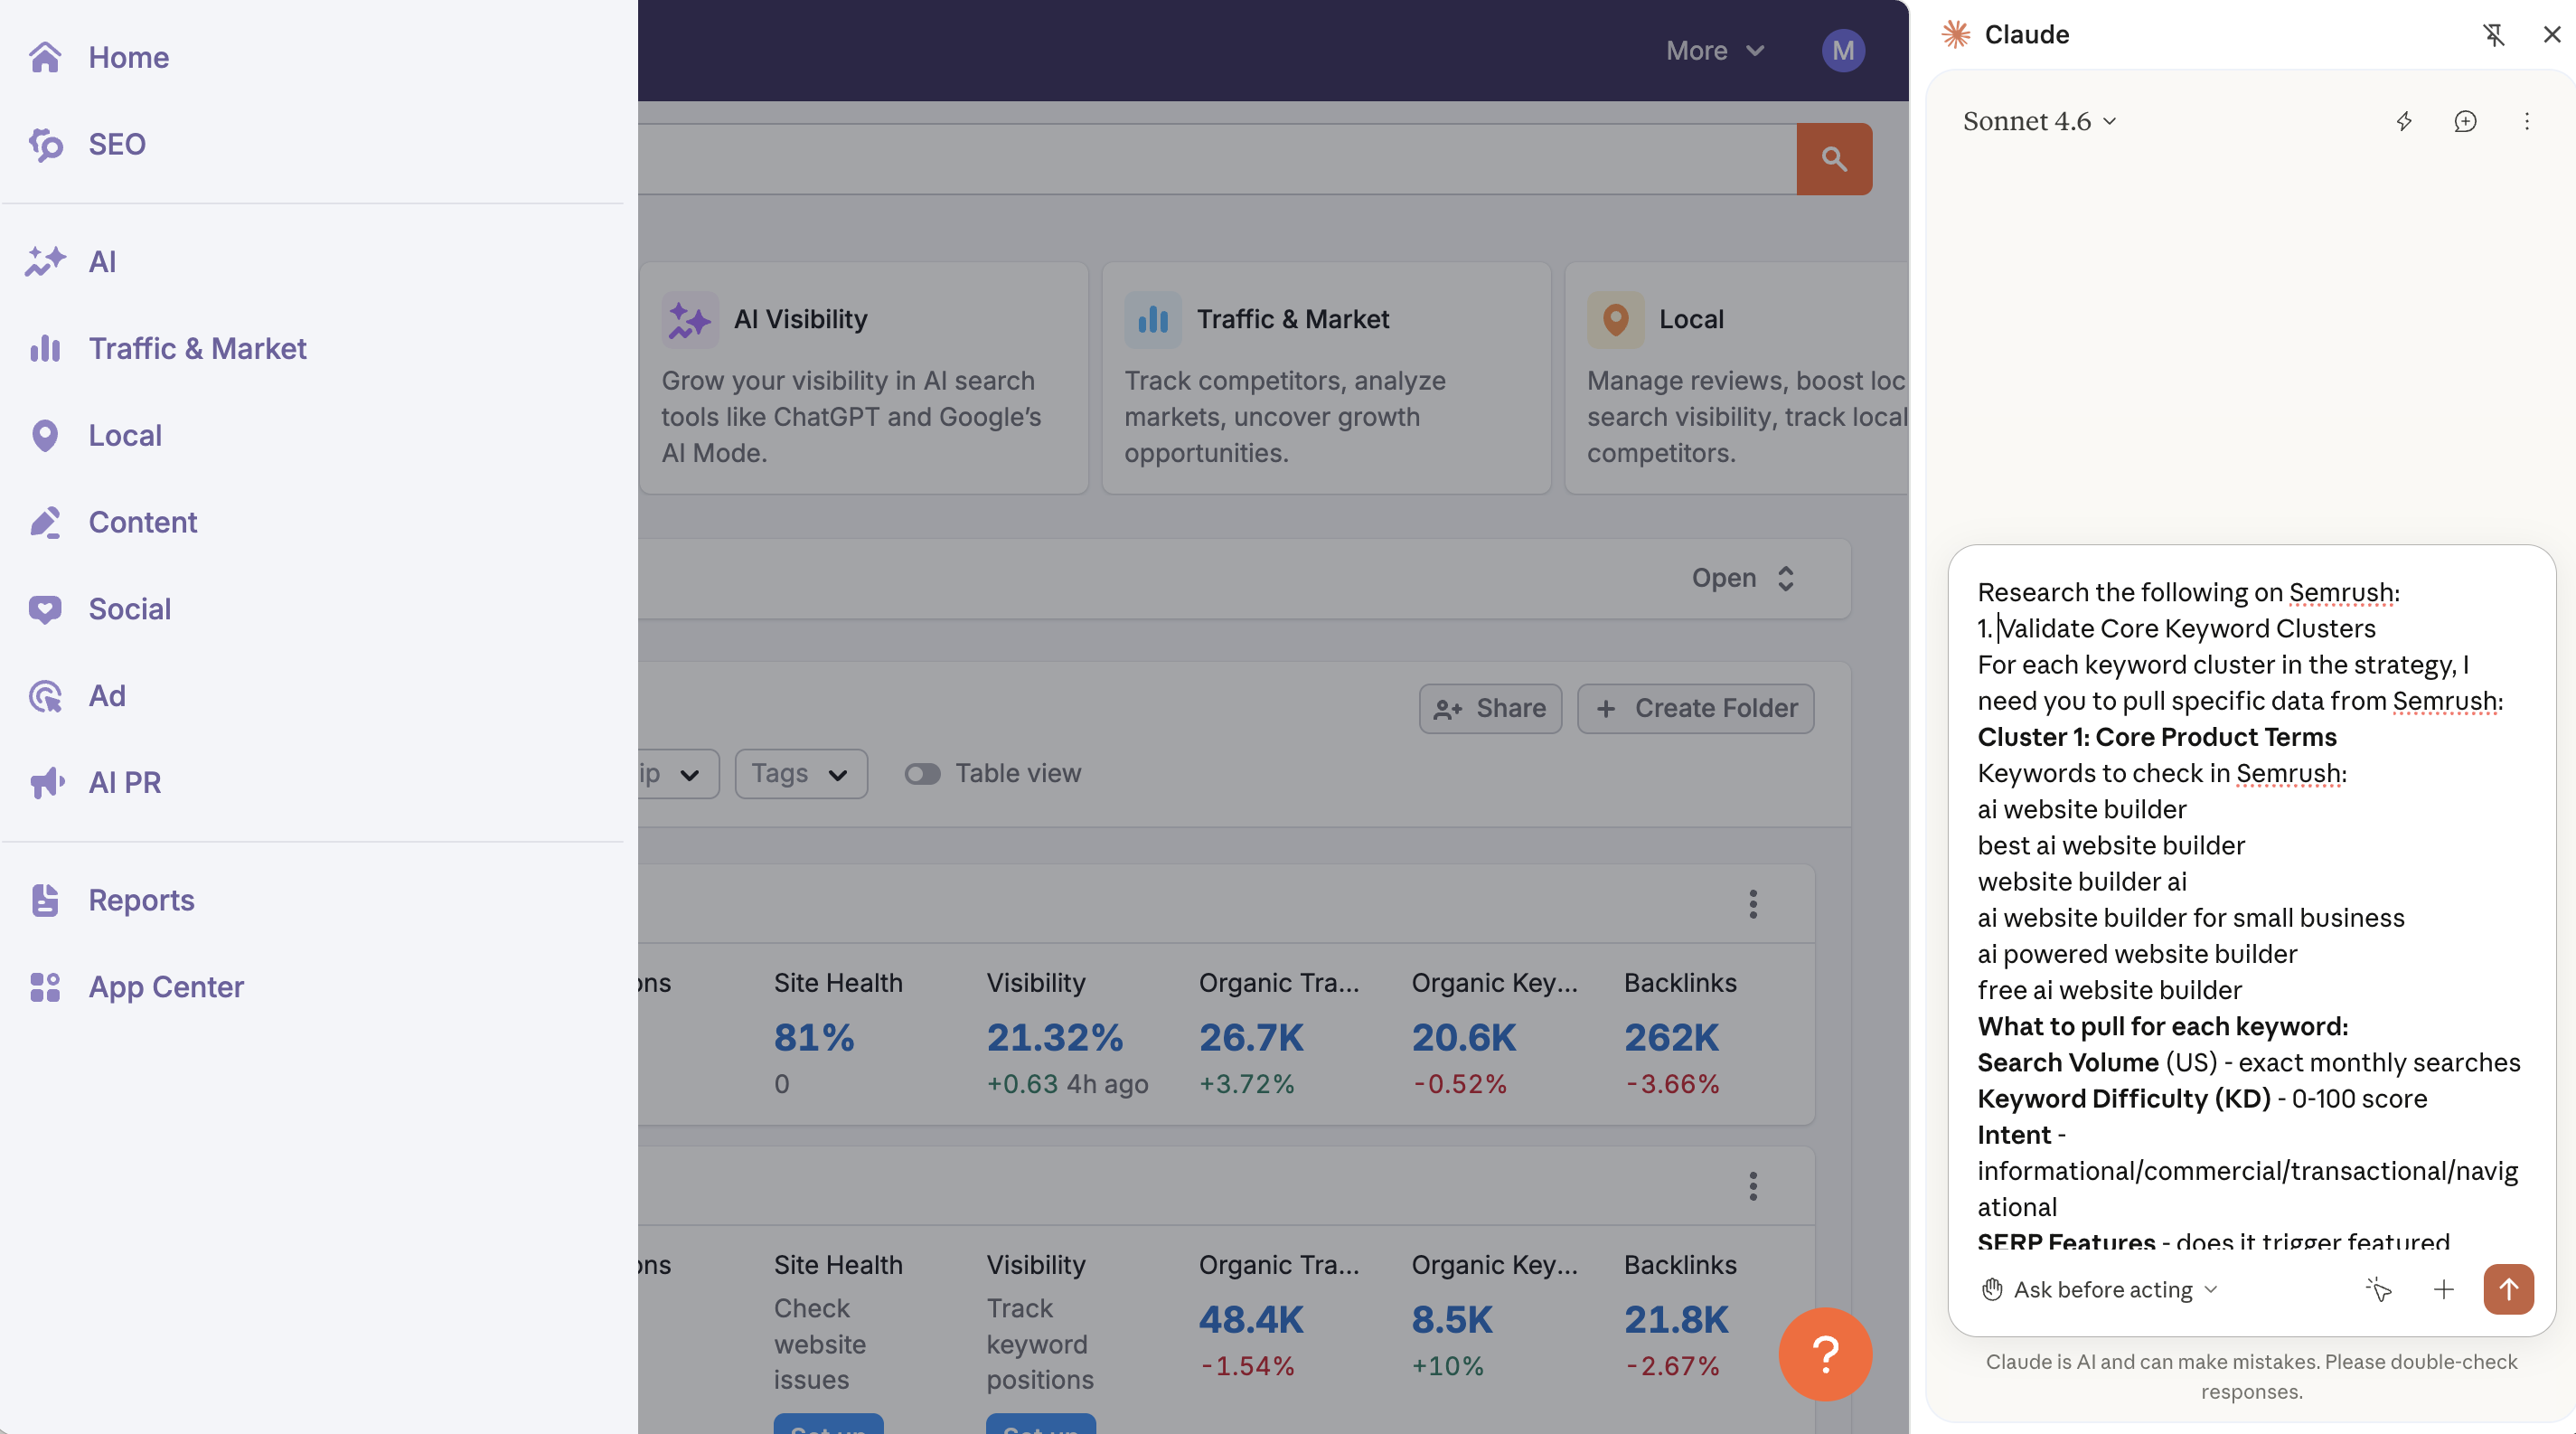Click the unpin icon in Claude header
This screenshot has height=1434, width=2576.
coord(2494,35)
